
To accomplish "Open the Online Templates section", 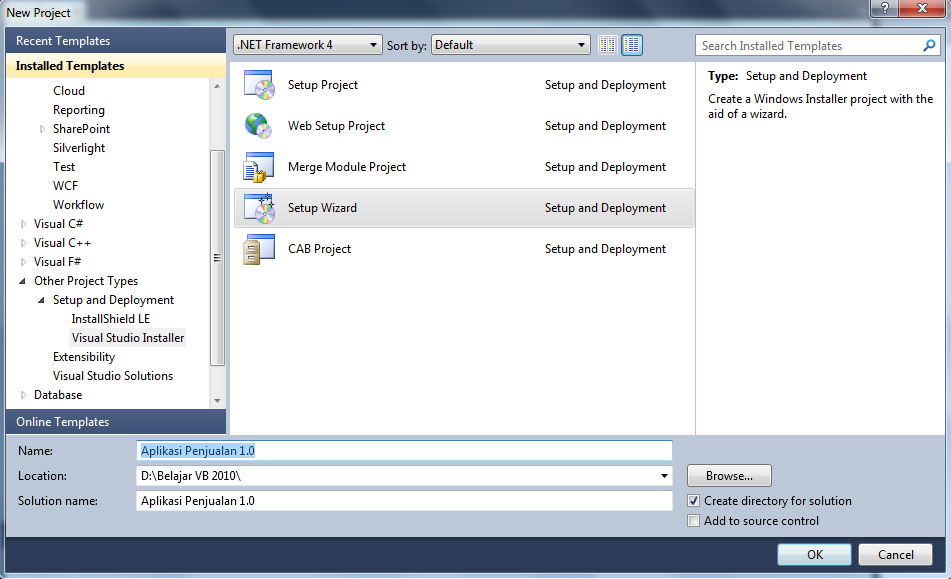I will [116, 421].
